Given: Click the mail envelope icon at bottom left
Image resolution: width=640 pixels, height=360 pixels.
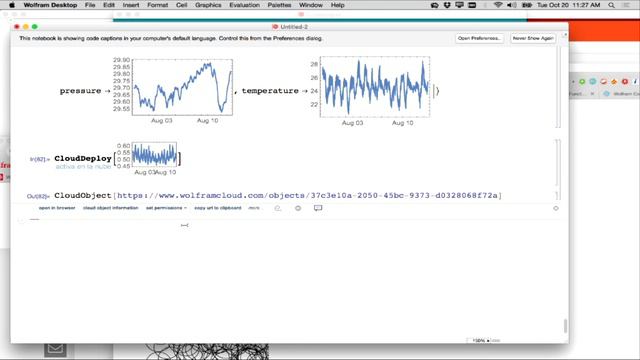Looking at the screenshot, I should (x=55, y=349).
